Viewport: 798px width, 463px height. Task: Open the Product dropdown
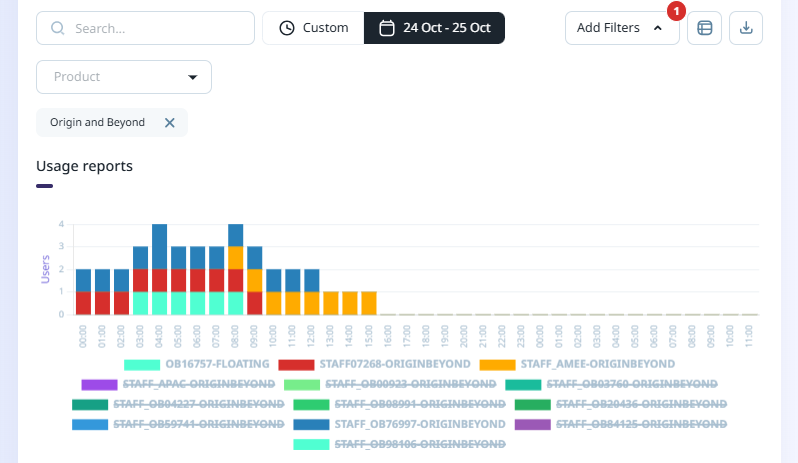[124, 77]
